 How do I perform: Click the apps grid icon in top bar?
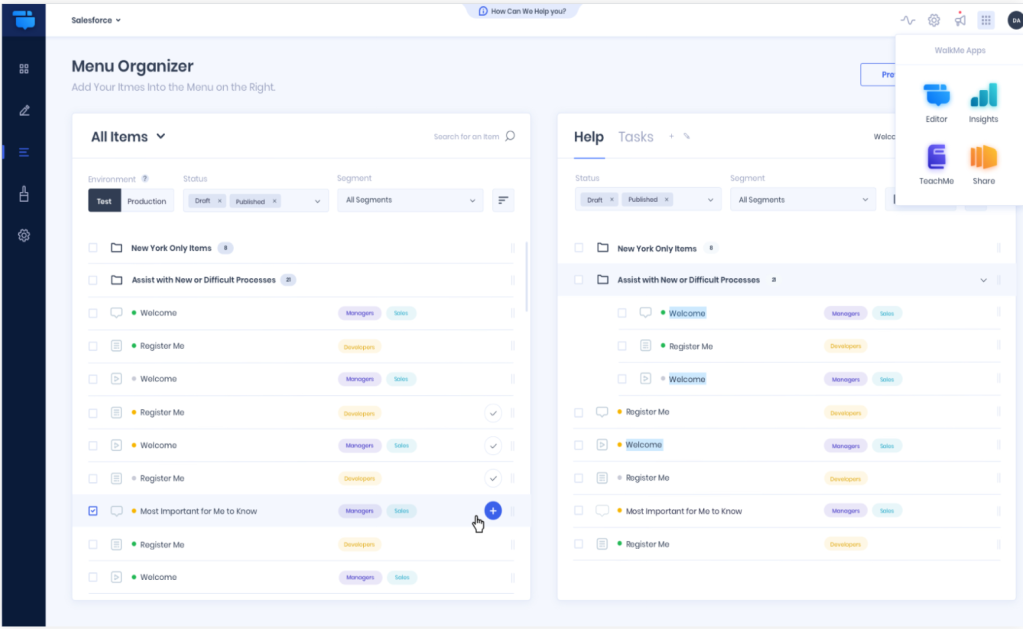pos(986,20)
